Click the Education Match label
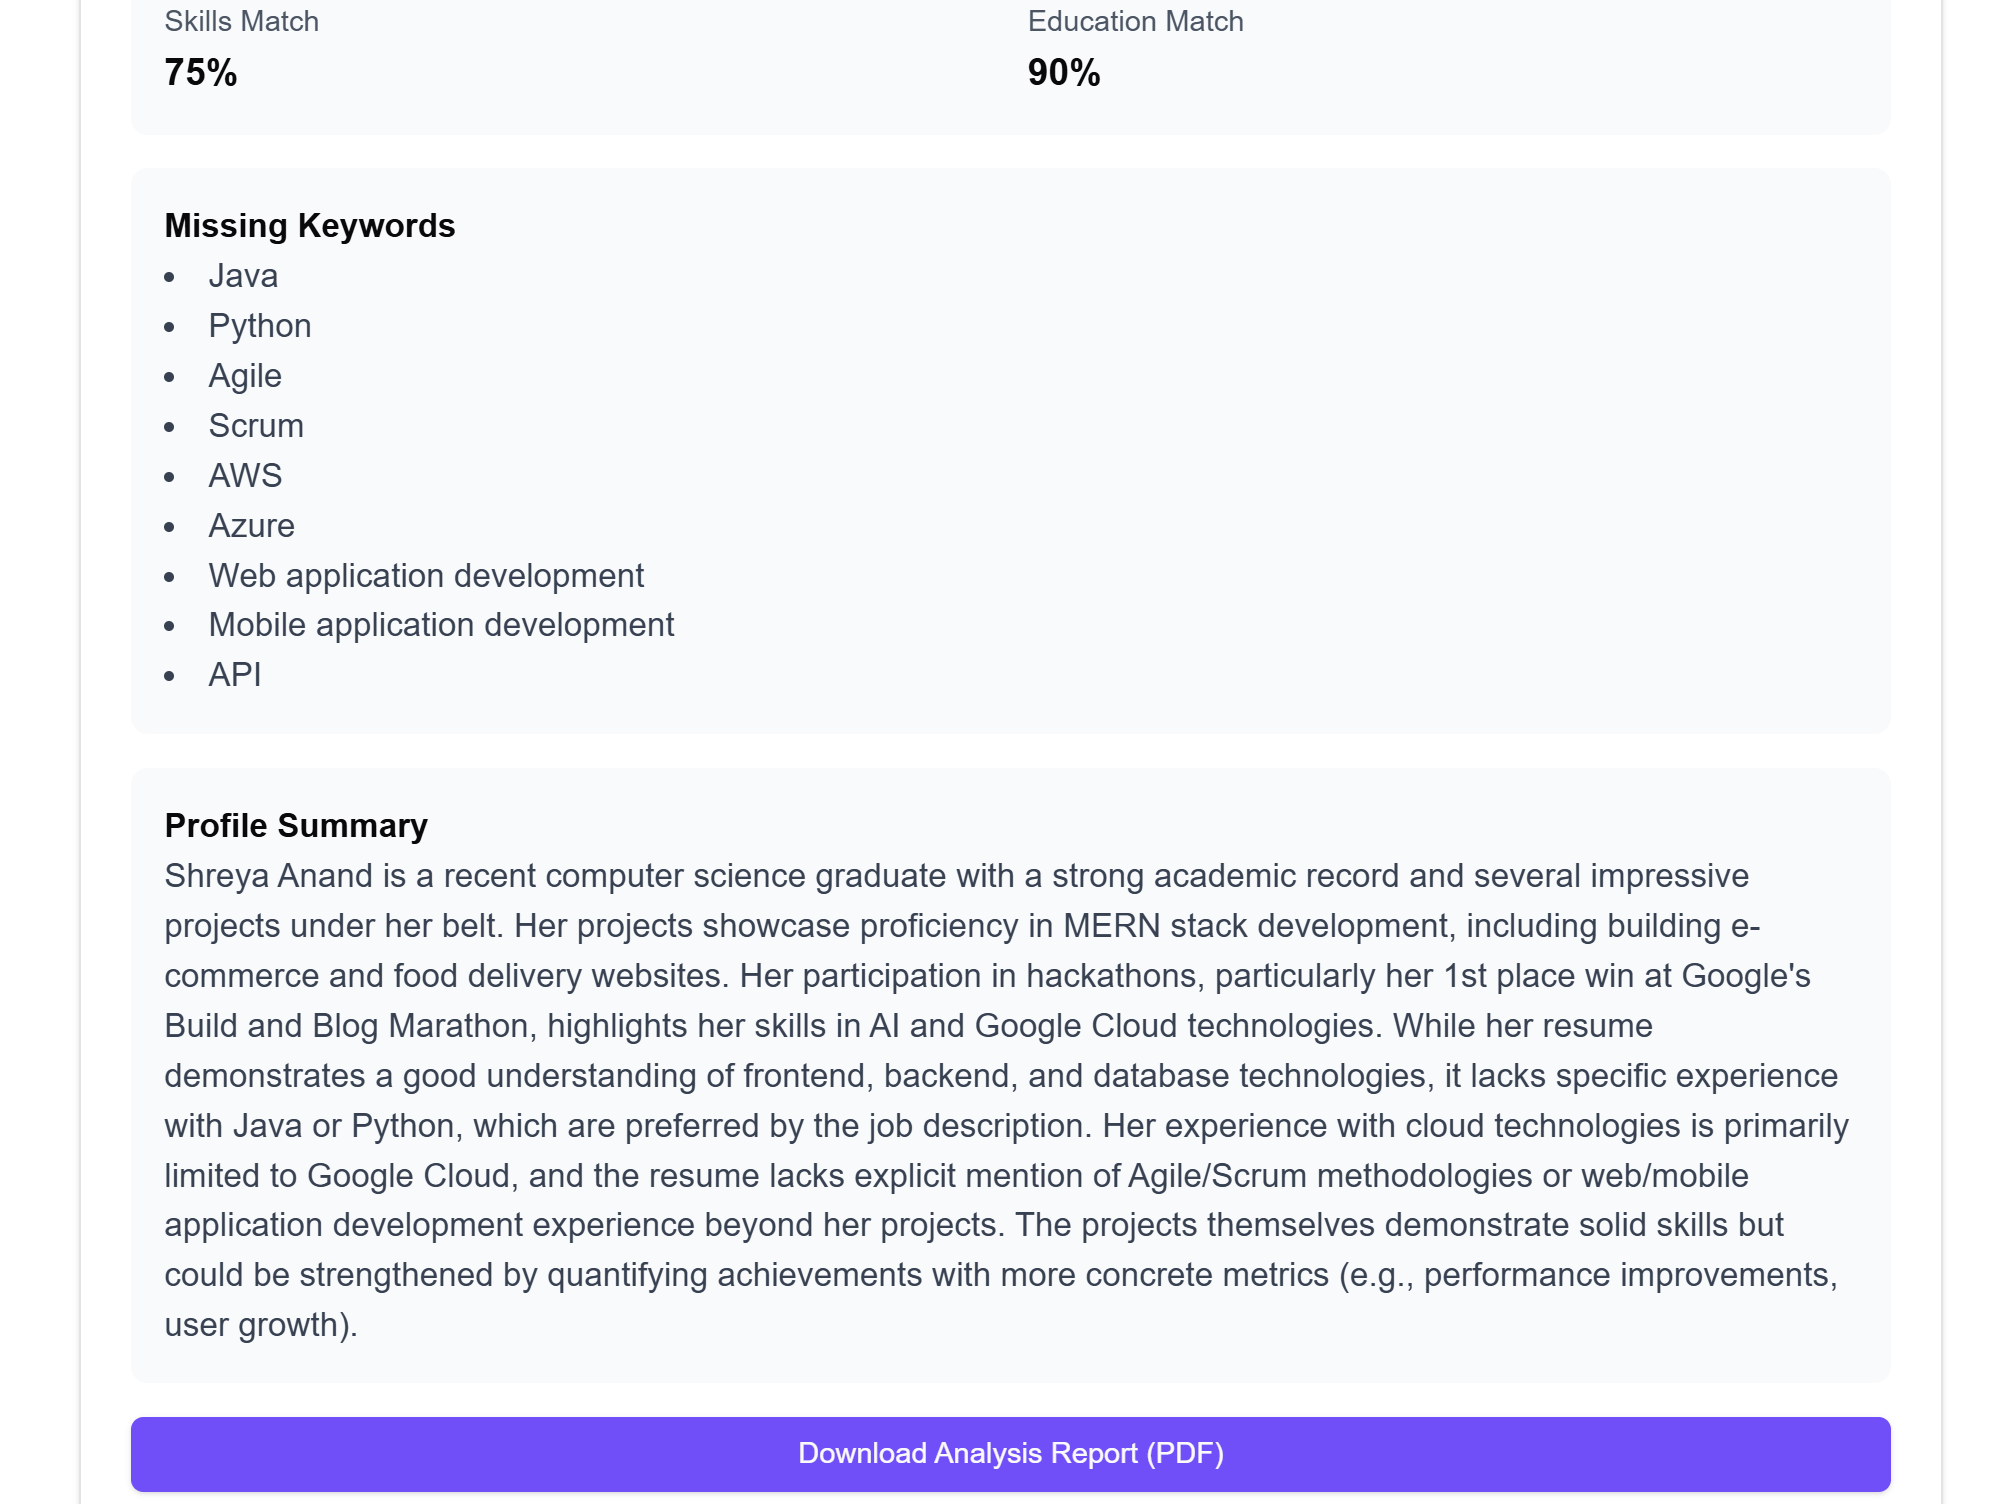The image size is (1990, 1504). [1135, 21]
